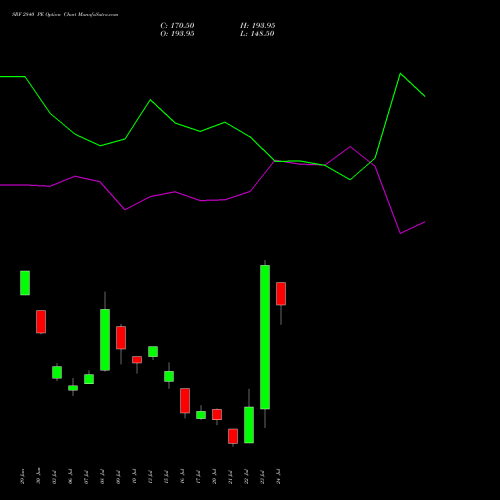The height and width of the screenshot is (500, 500).
Task: Click the 06 Jul date label
Action: 70,477
